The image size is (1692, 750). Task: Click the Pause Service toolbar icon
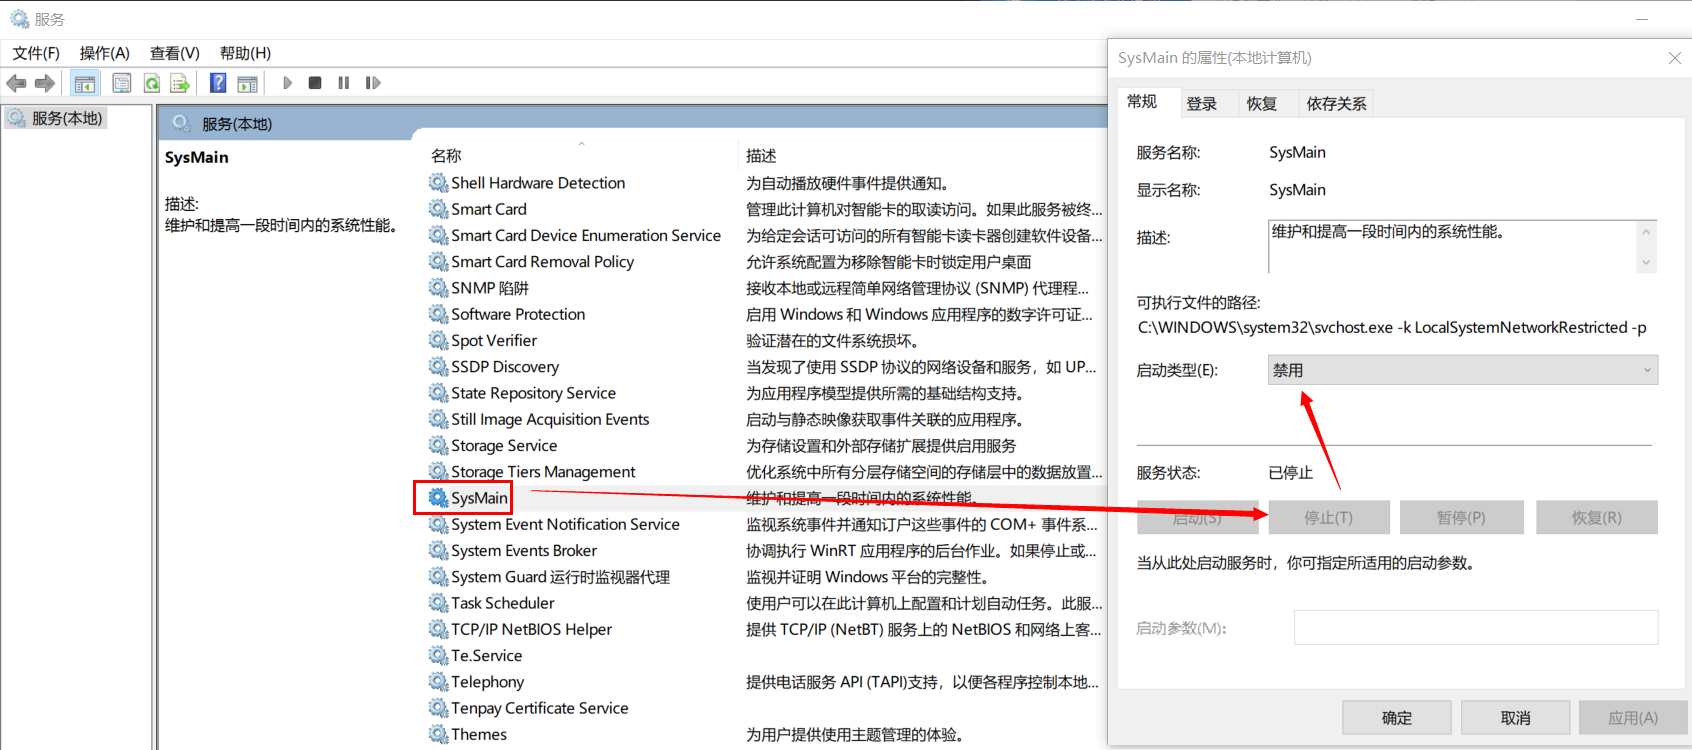pyautogui.click(x=344, y=83)
